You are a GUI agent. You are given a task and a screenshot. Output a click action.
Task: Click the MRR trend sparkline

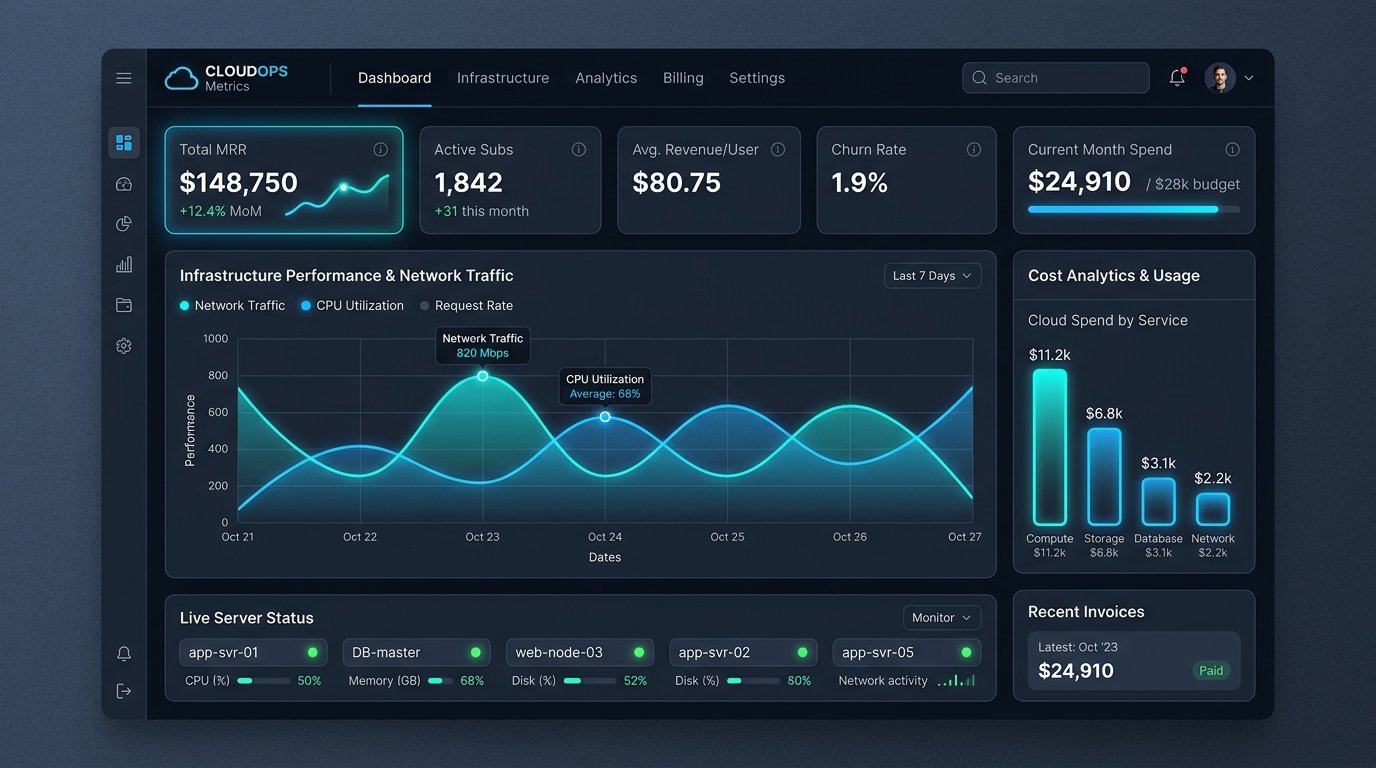point(337,193)
